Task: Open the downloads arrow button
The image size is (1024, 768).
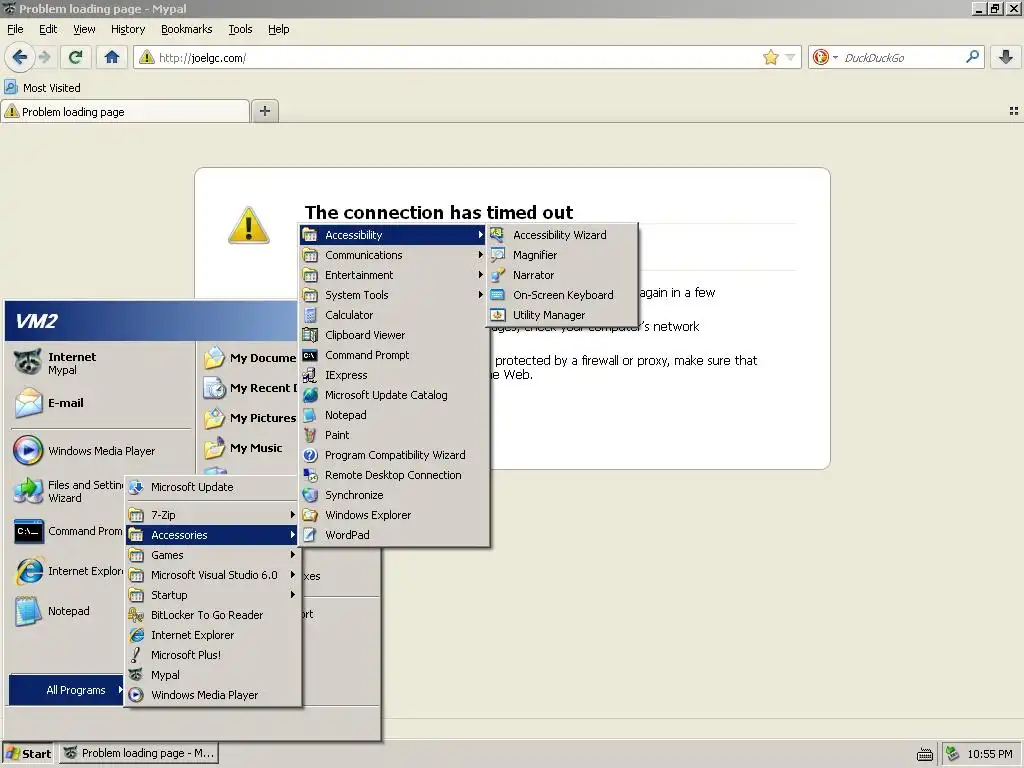Action: 1006,57
